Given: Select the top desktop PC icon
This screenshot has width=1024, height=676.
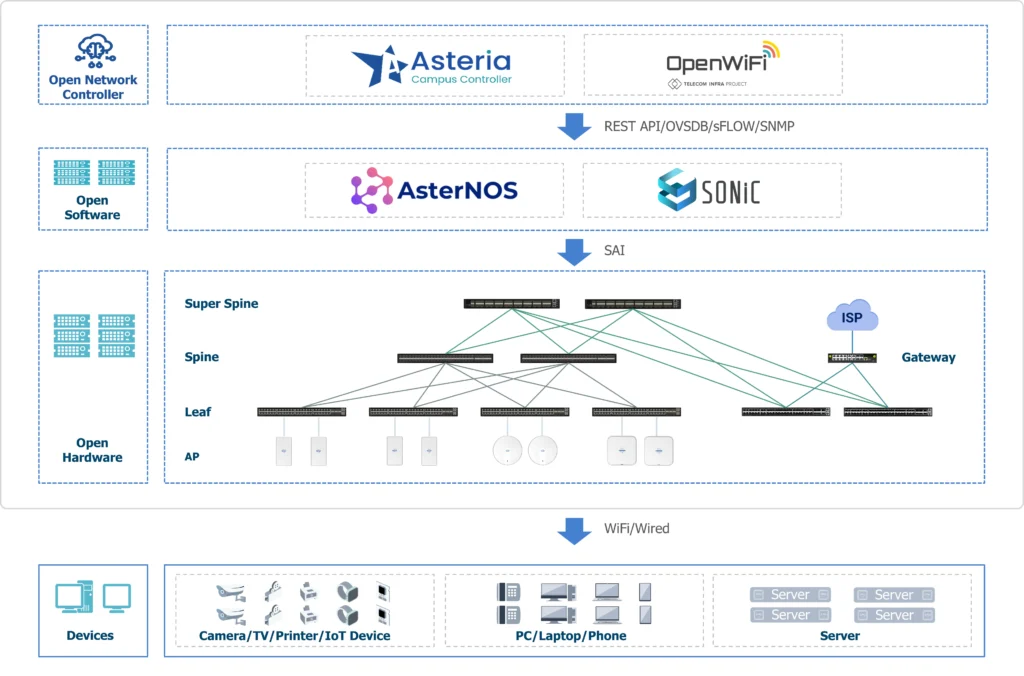Looking at the screenshot, I should (558, 592).
